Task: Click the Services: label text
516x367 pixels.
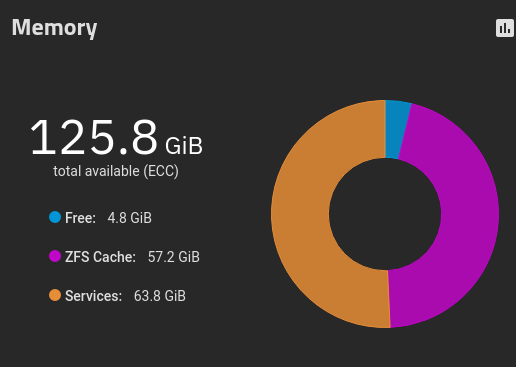Action: pos(93,296)
